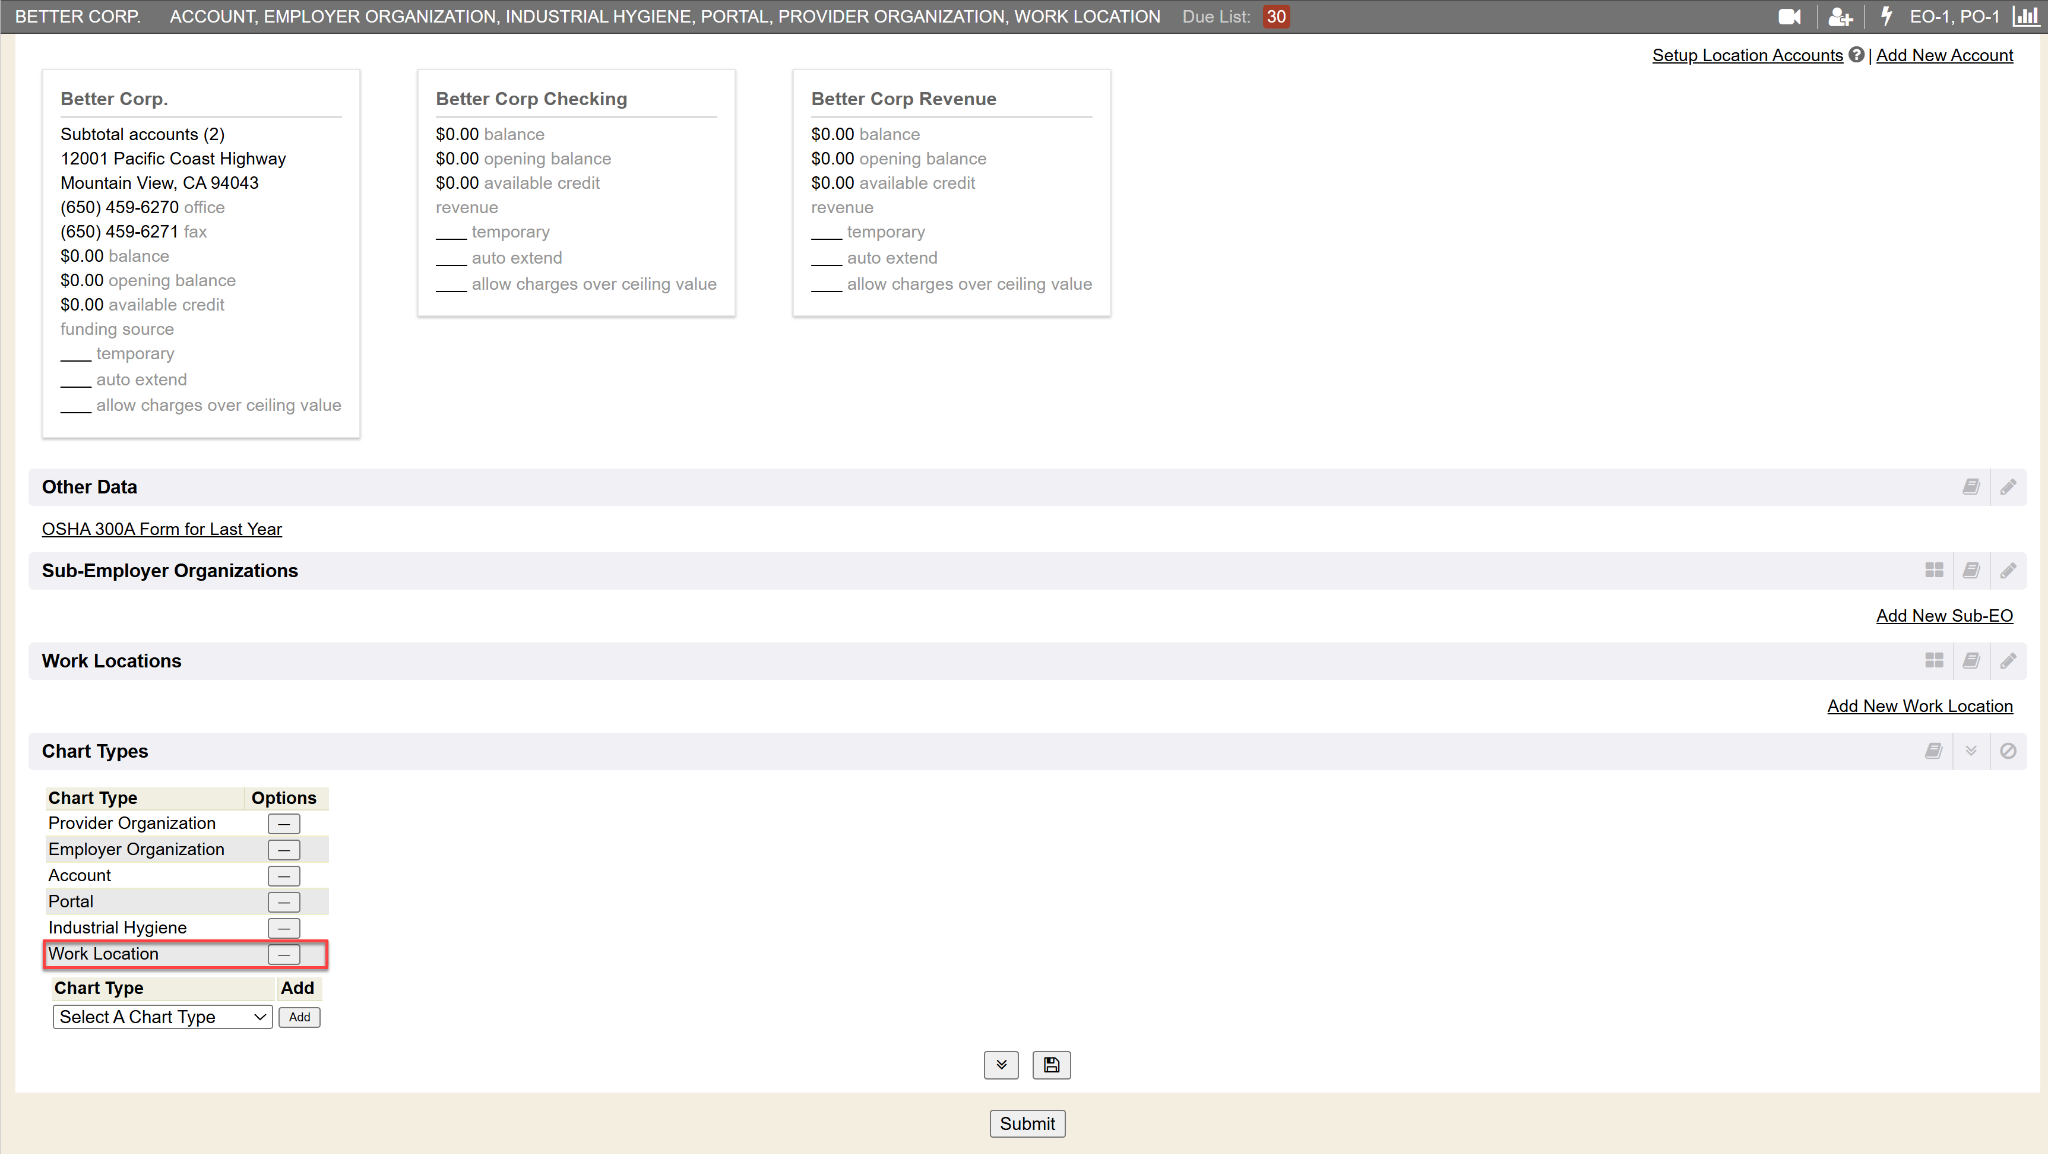
Task: Remove the Provider Organization chart type
Action: point(284,824)
